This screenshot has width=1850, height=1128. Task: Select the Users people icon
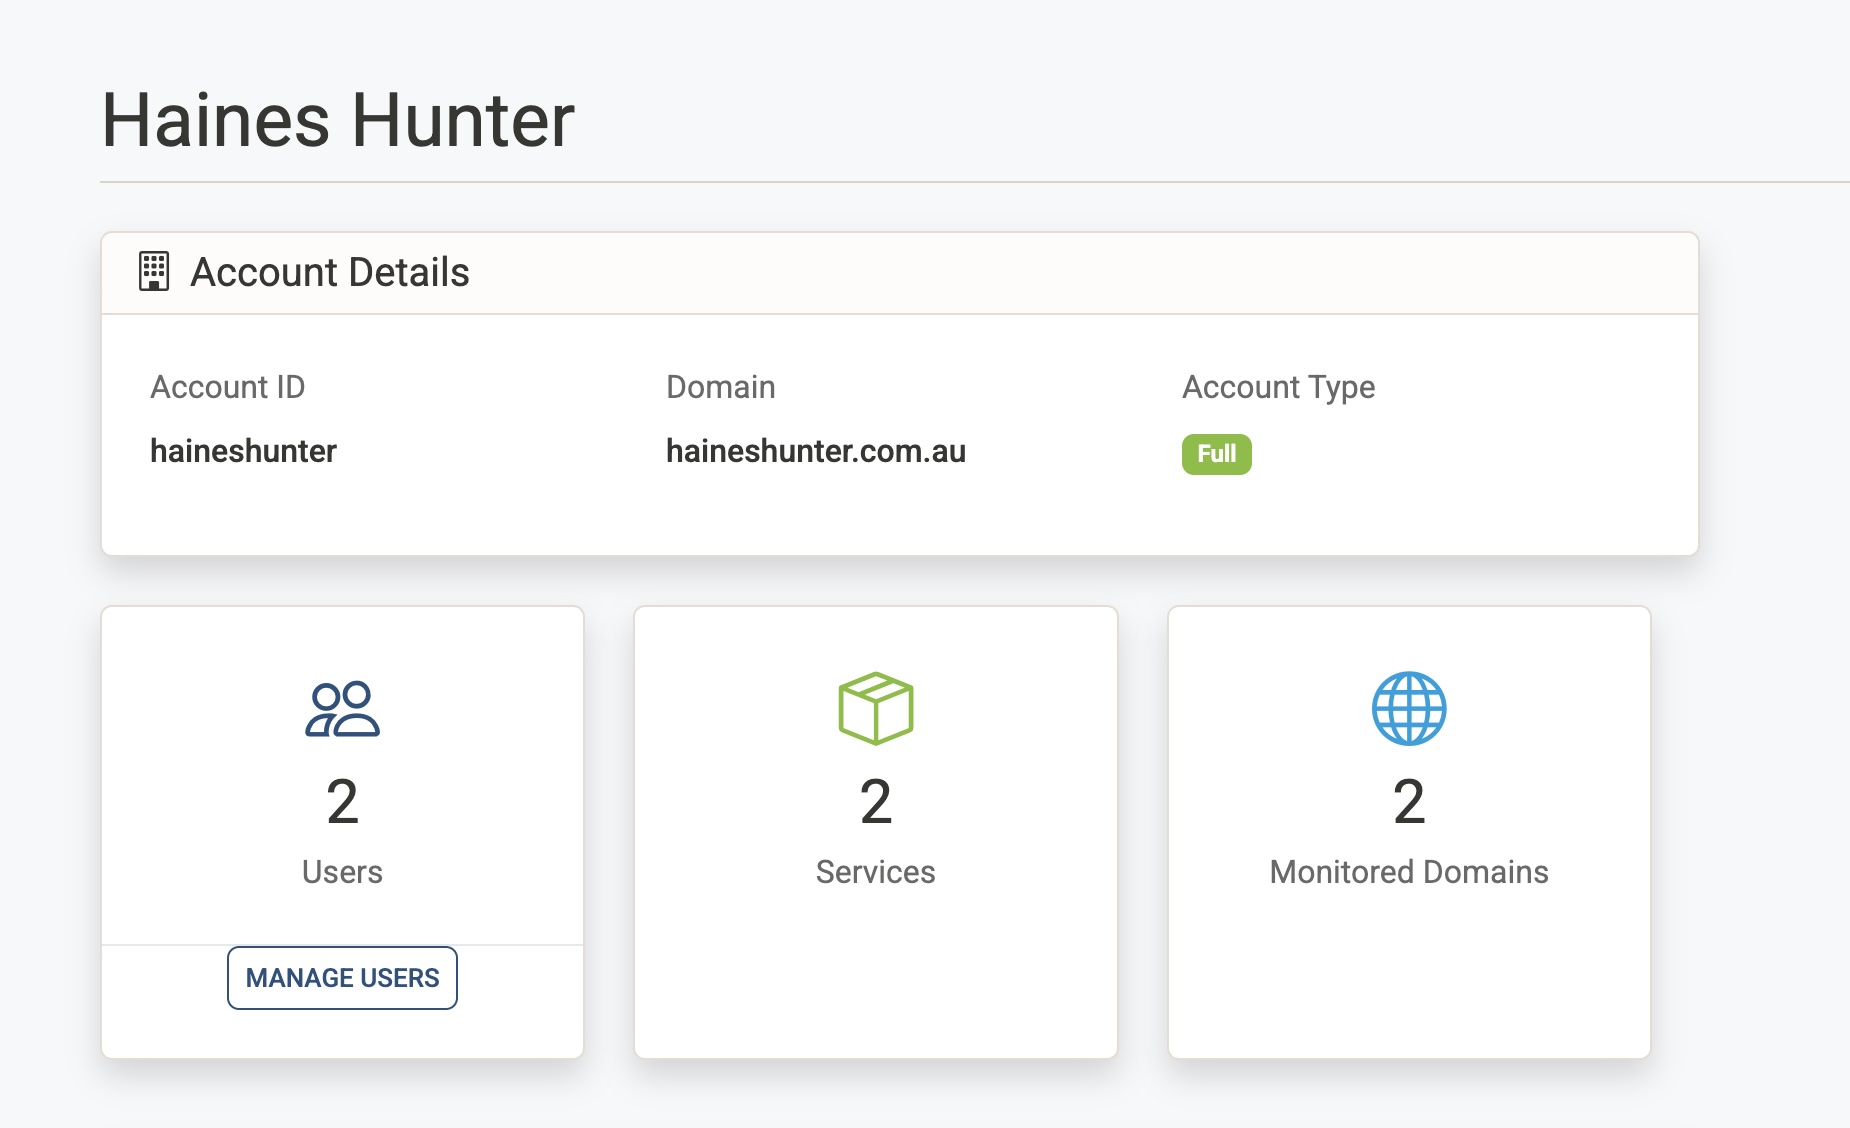point(341,710)
